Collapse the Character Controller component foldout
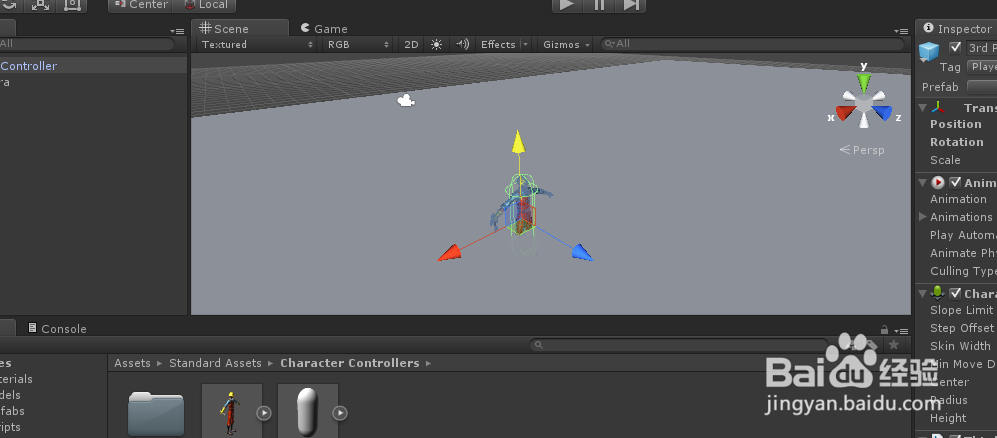997x438 pixels. click(922, 294)
